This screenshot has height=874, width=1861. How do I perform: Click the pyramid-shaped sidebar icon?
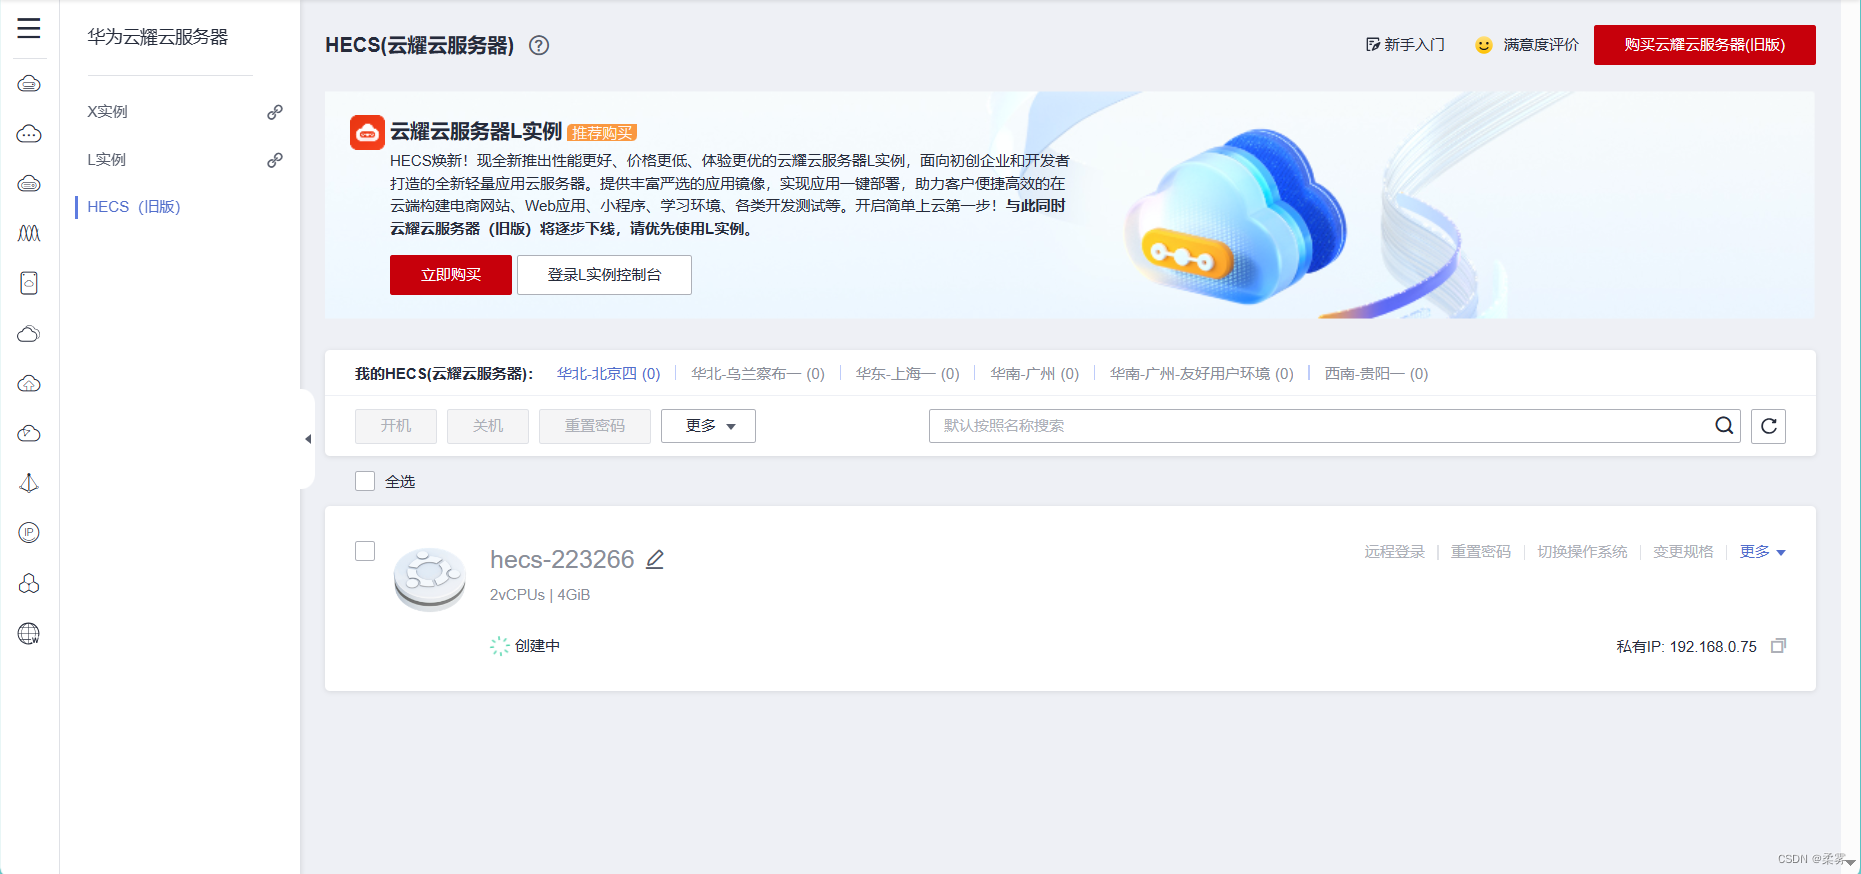29,483
